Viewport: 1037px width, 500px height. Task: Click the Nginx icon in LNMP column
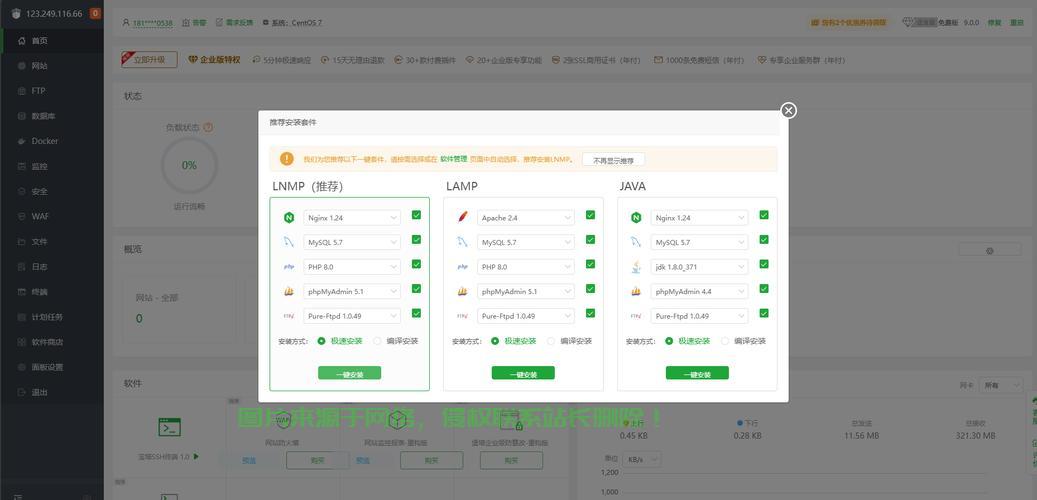pyautogui.click(x=288, y=218)
